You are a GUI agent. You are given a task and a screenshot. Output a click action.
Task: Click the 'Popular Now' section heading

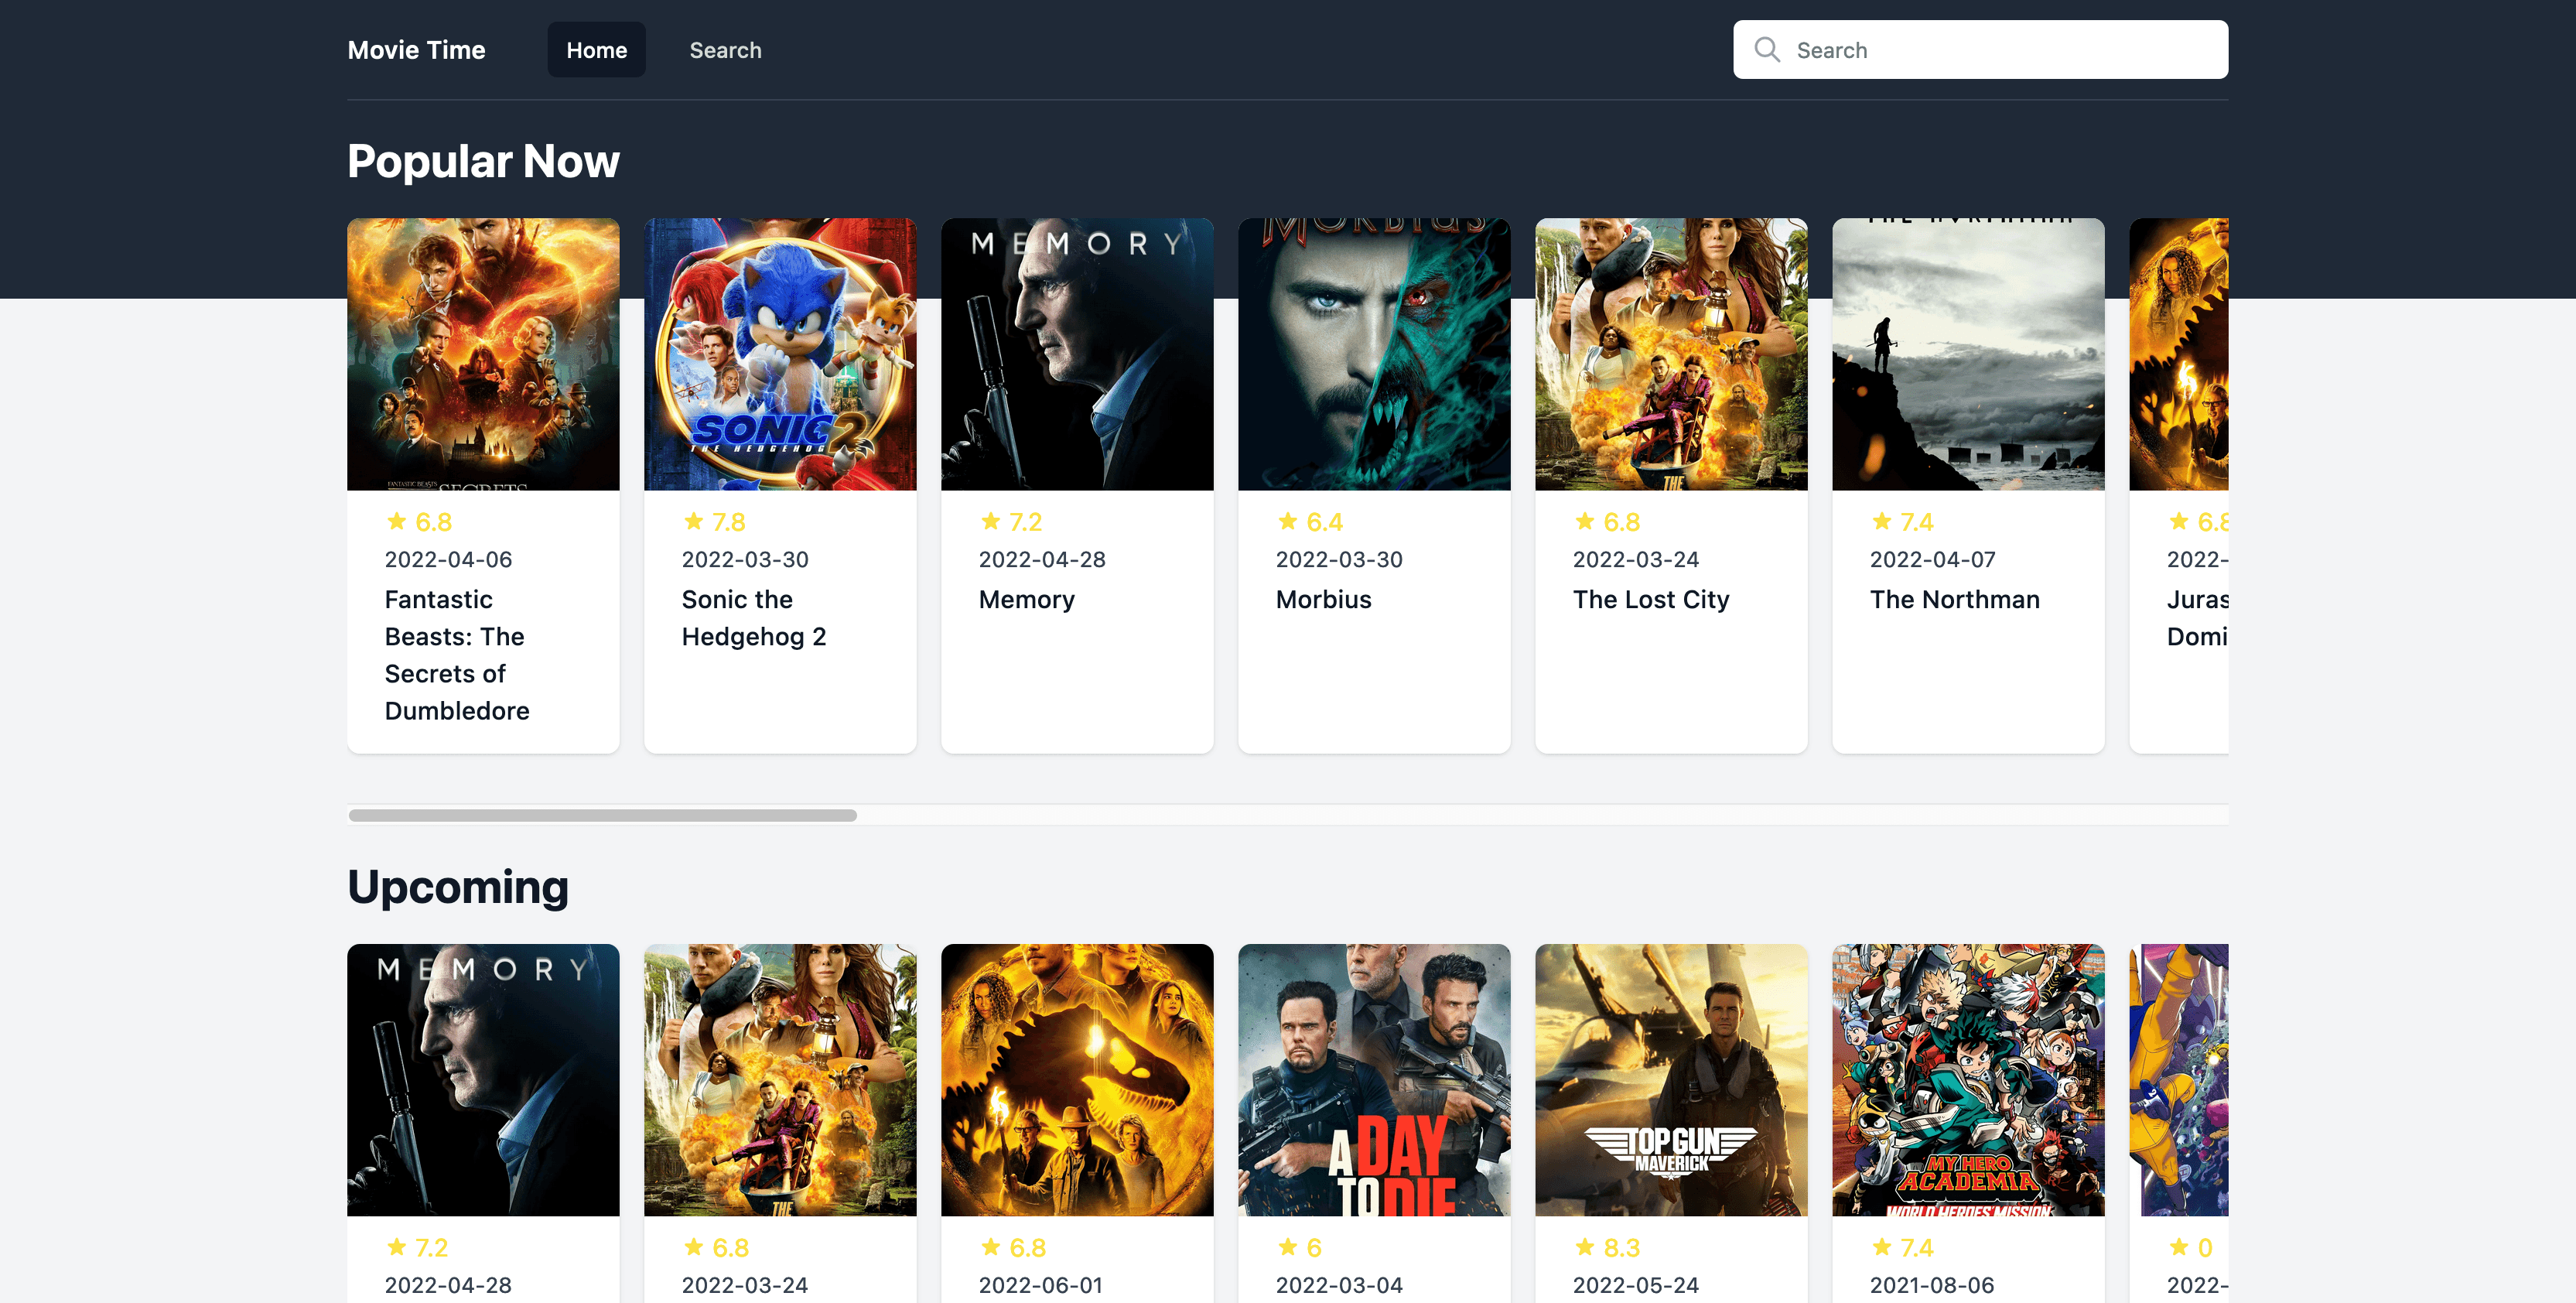pyautogui.click(x=483, y=161)
